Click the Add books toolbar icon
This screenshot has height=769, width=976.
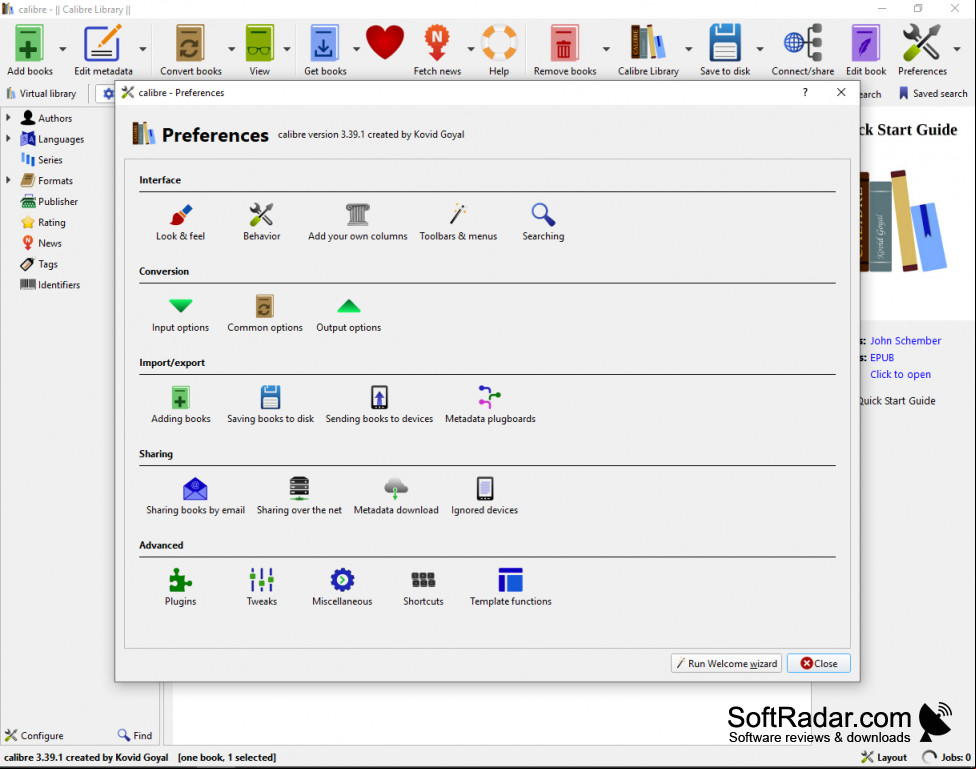tap(29, 50)
